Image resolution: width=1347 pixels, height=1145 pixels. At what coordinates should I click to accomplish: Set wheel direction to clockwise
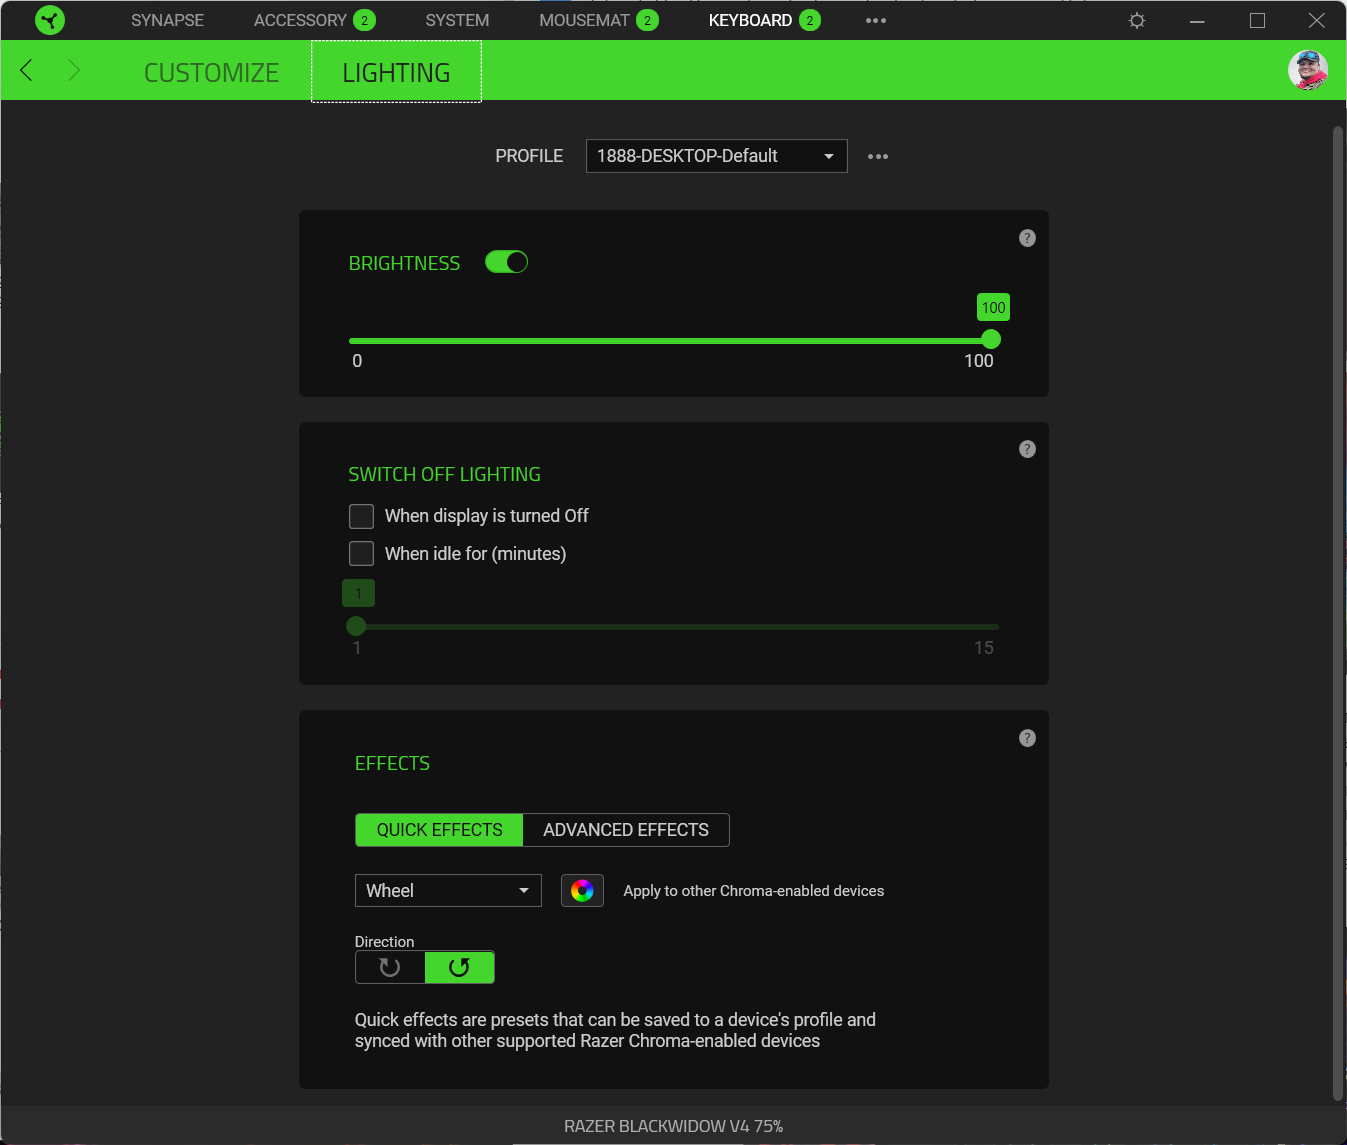point(390,967)
